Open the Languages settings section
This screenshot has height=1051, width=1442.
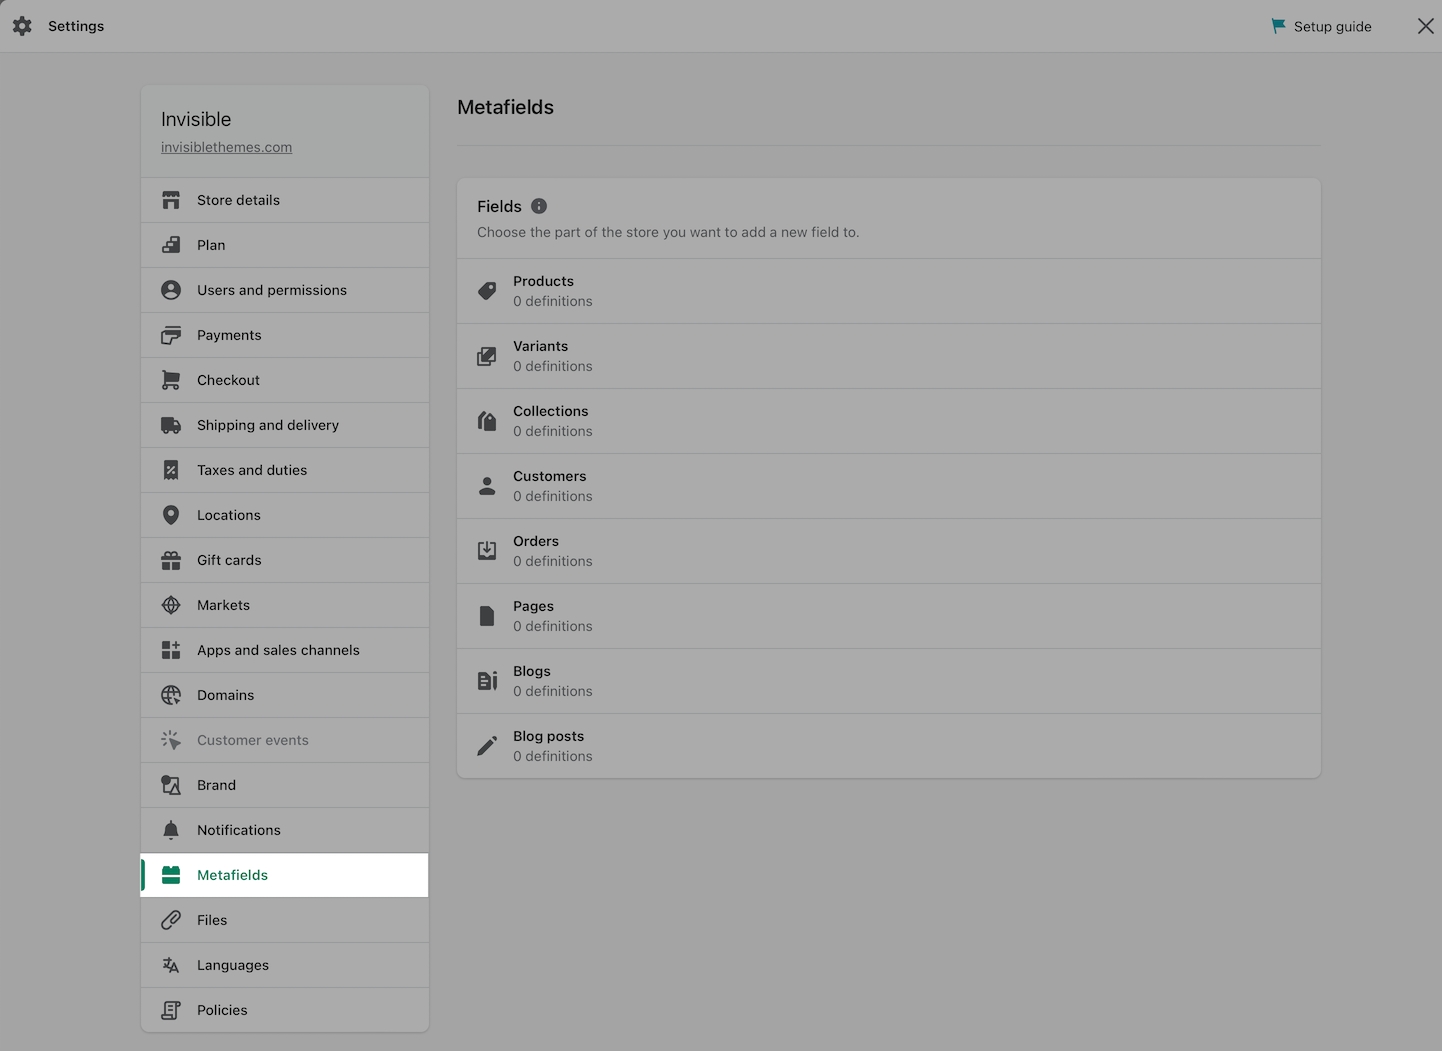(232, 965)
